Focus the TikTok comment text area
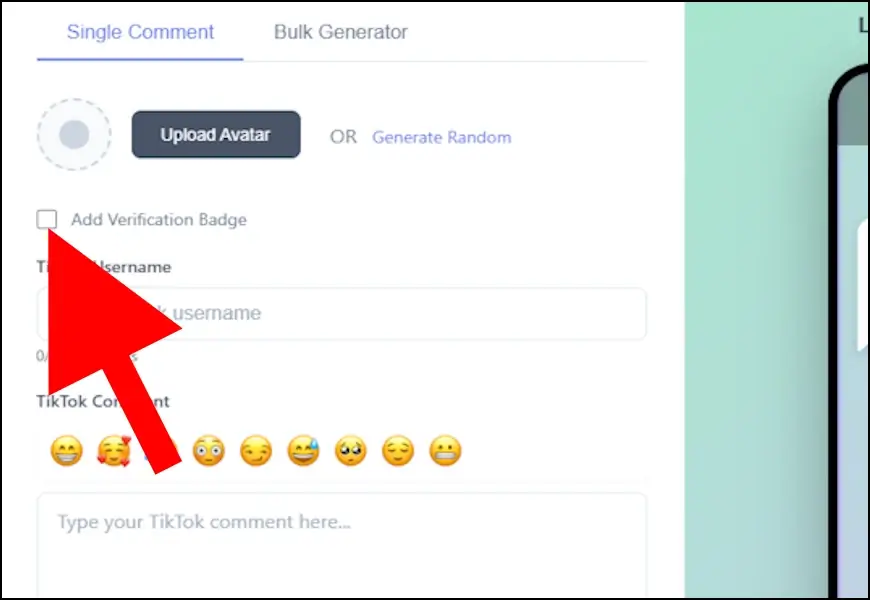 [x=342, y=546]
